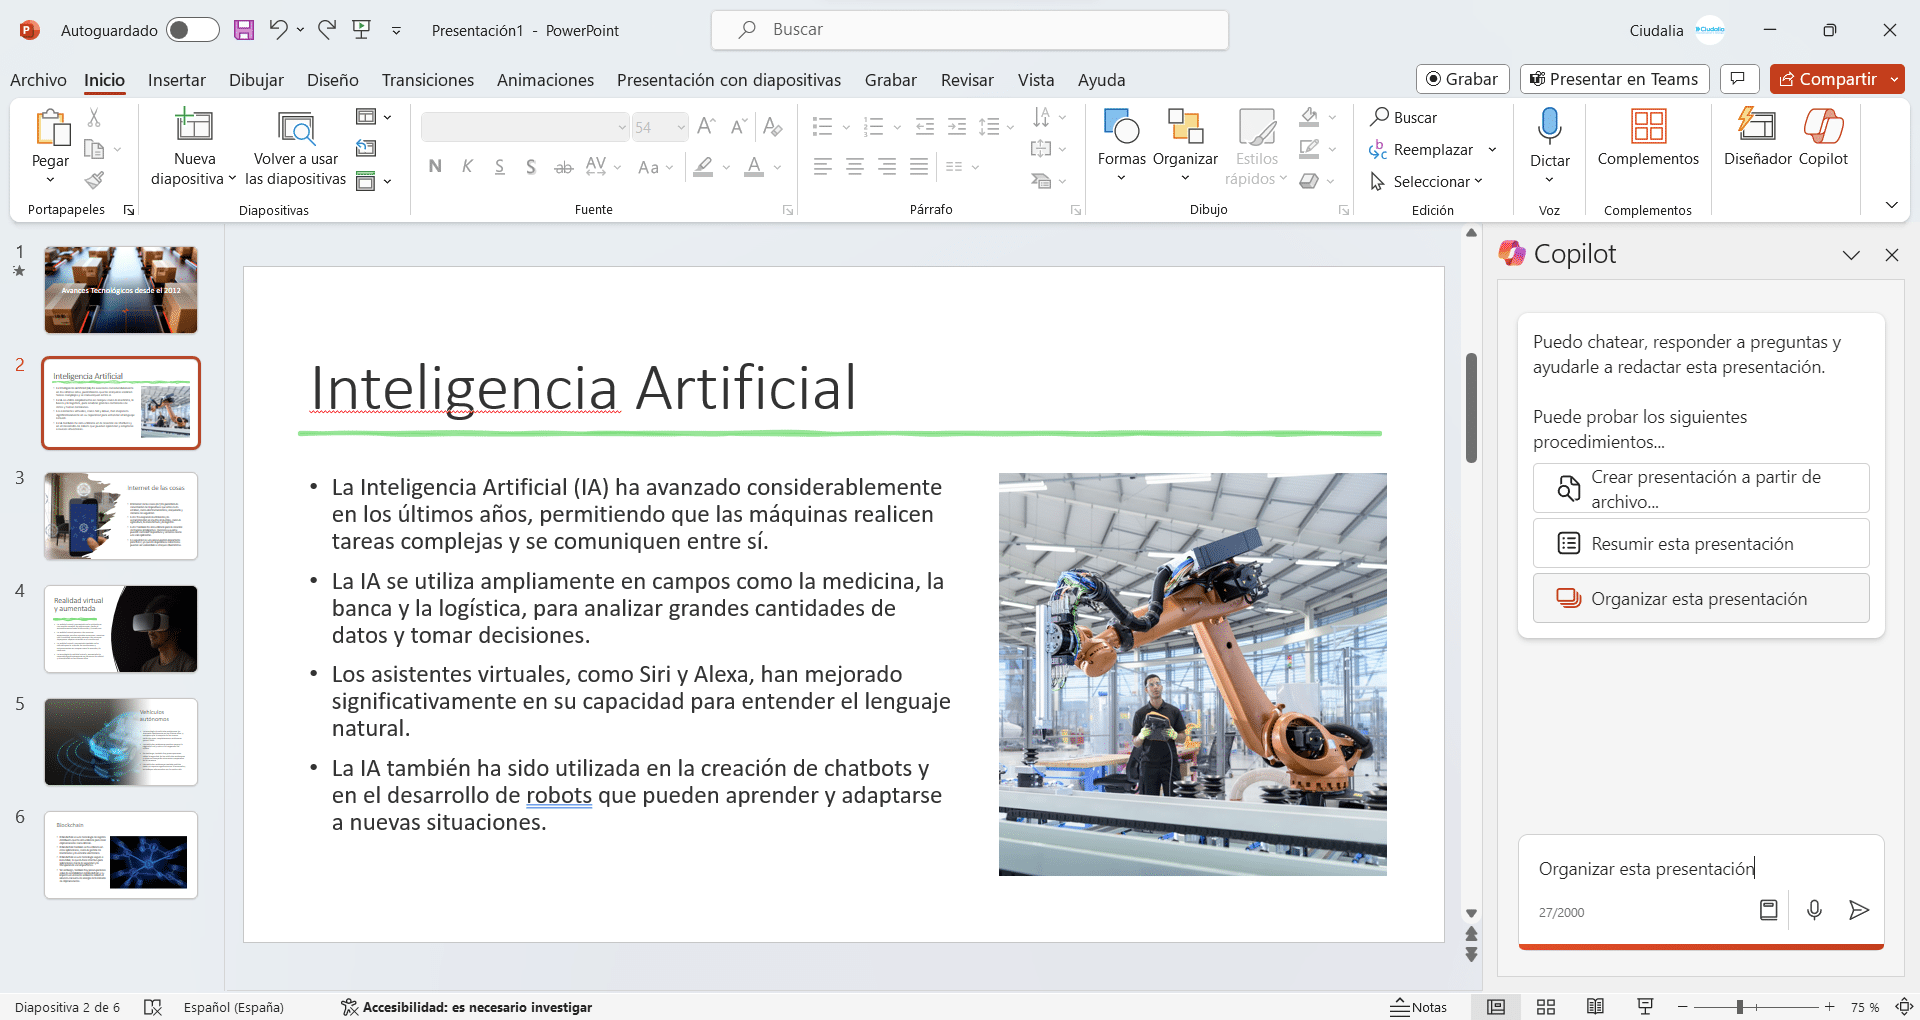The height and width of the screenshot is (1020, 1920).
Task: Expand the Compartir dropdown arrow
Action: coord(1894,79)
